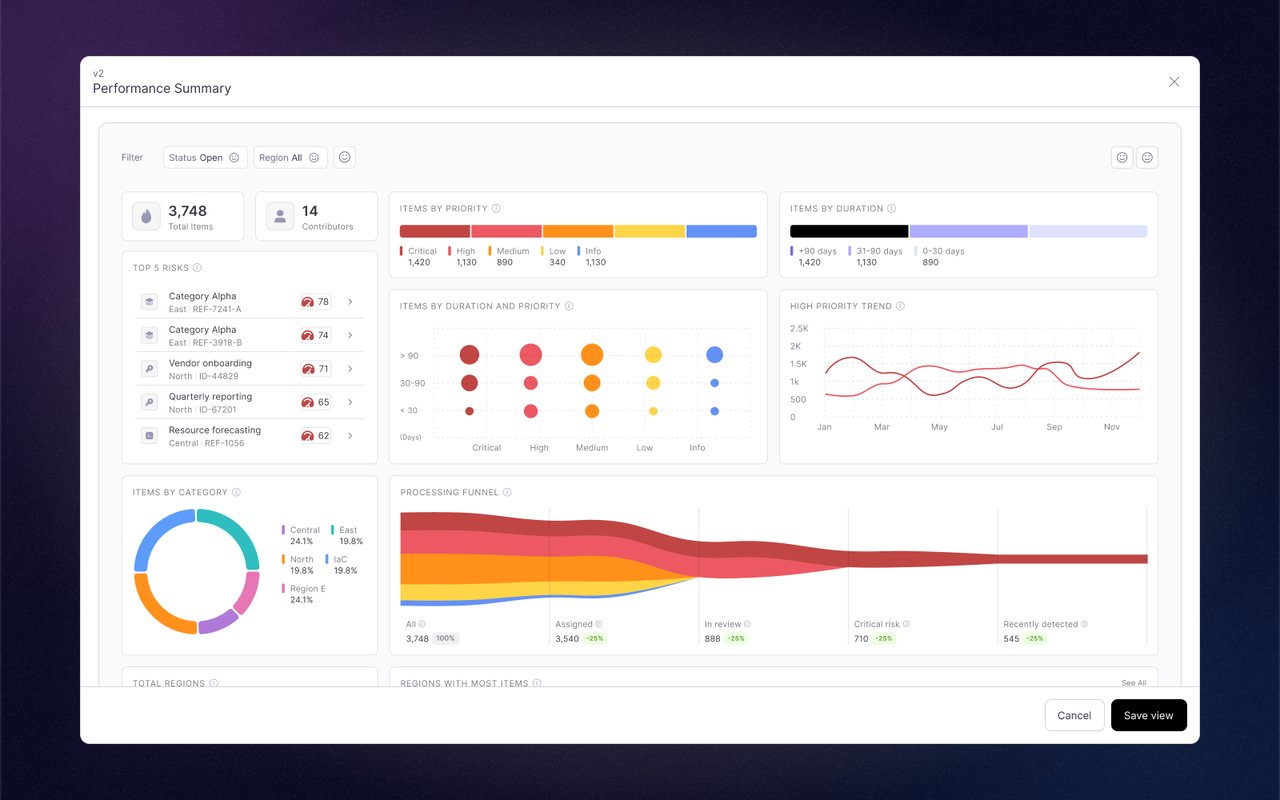The width and height of the screenshot is (1280, 800).
Task: Click info icon next to Items by Duration
Action: click(x=891, y=209)
